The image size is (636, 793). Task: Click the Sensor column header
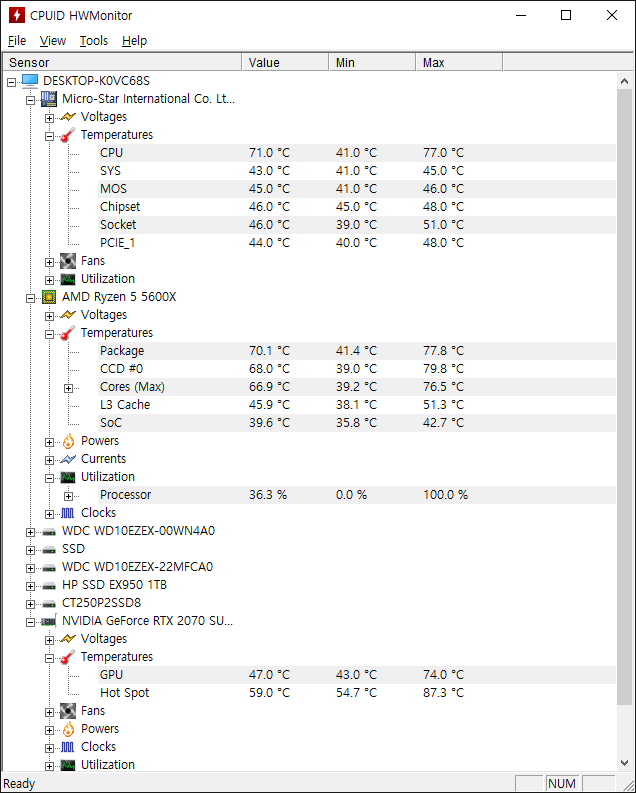(x=120, y=63)
